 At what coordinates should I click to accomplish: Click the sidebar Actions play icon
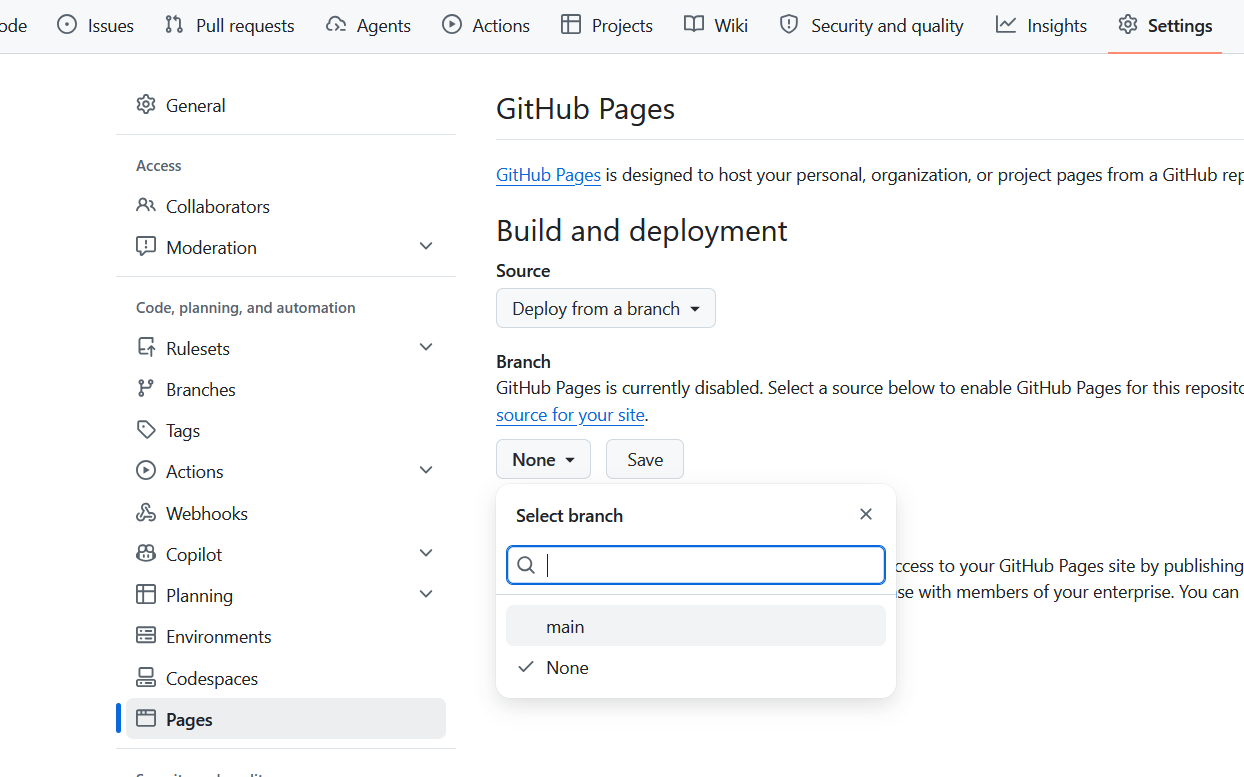coord(146,470)
